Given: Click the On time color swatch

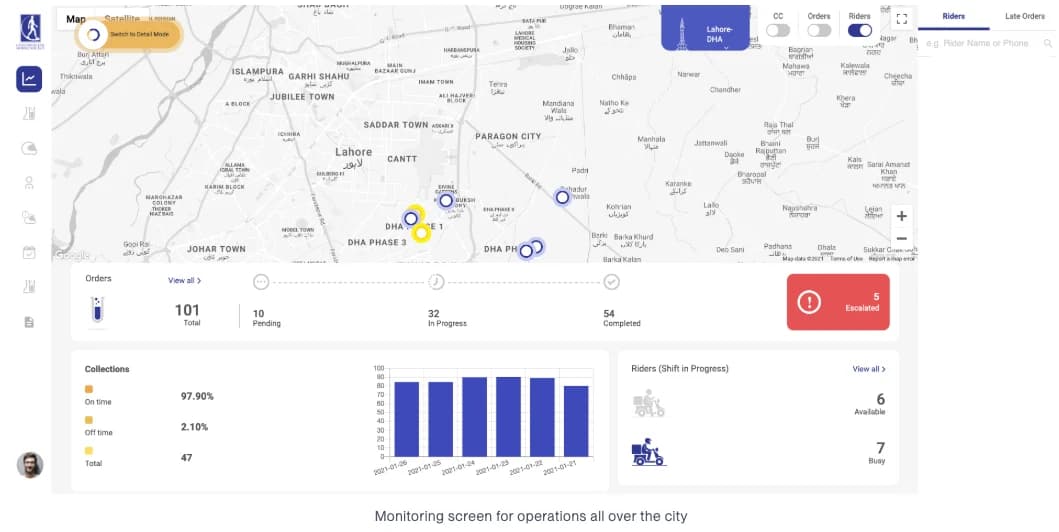Looking at the screenshot, I should pyautogui.click(x=88, y=389).
